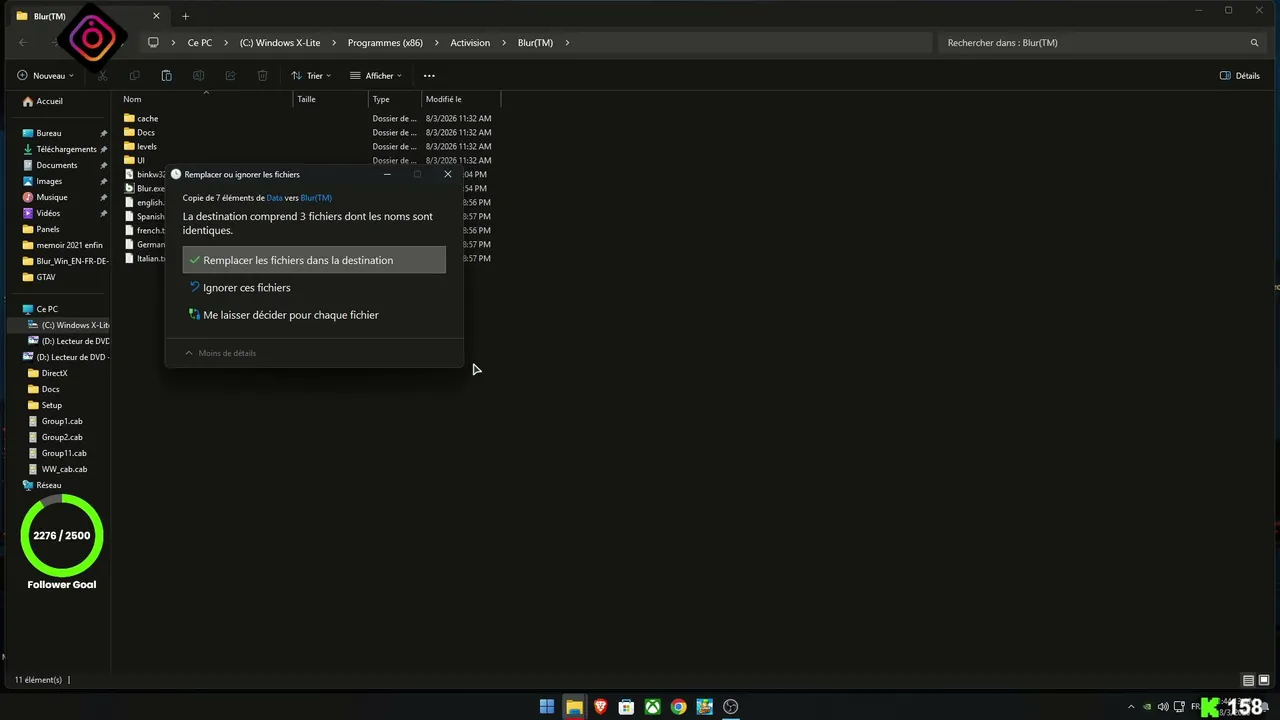Toggle the Détails pane button
1280x720 pixels.
pyautogui.click(x=1240, y=76)
